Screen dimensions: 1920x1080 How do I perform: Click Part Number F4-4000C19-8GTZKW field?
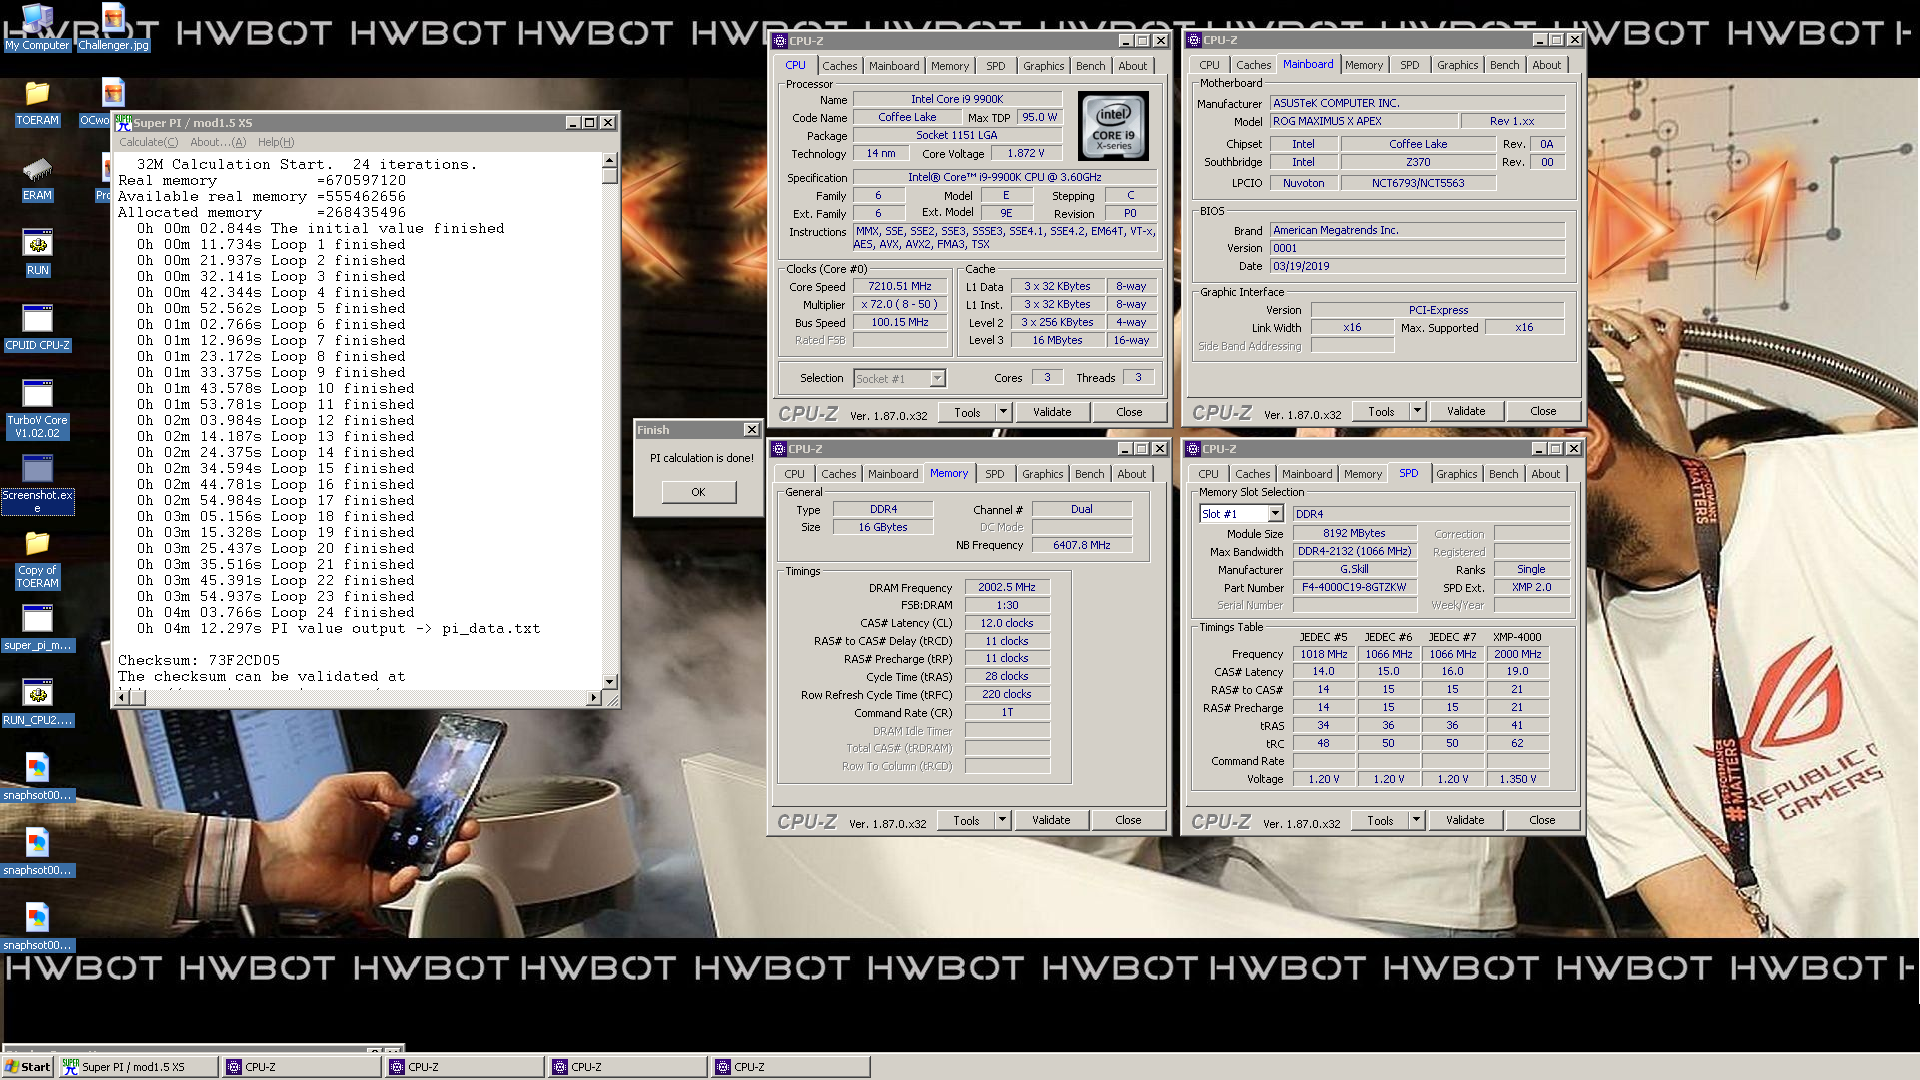(1354, 587)
